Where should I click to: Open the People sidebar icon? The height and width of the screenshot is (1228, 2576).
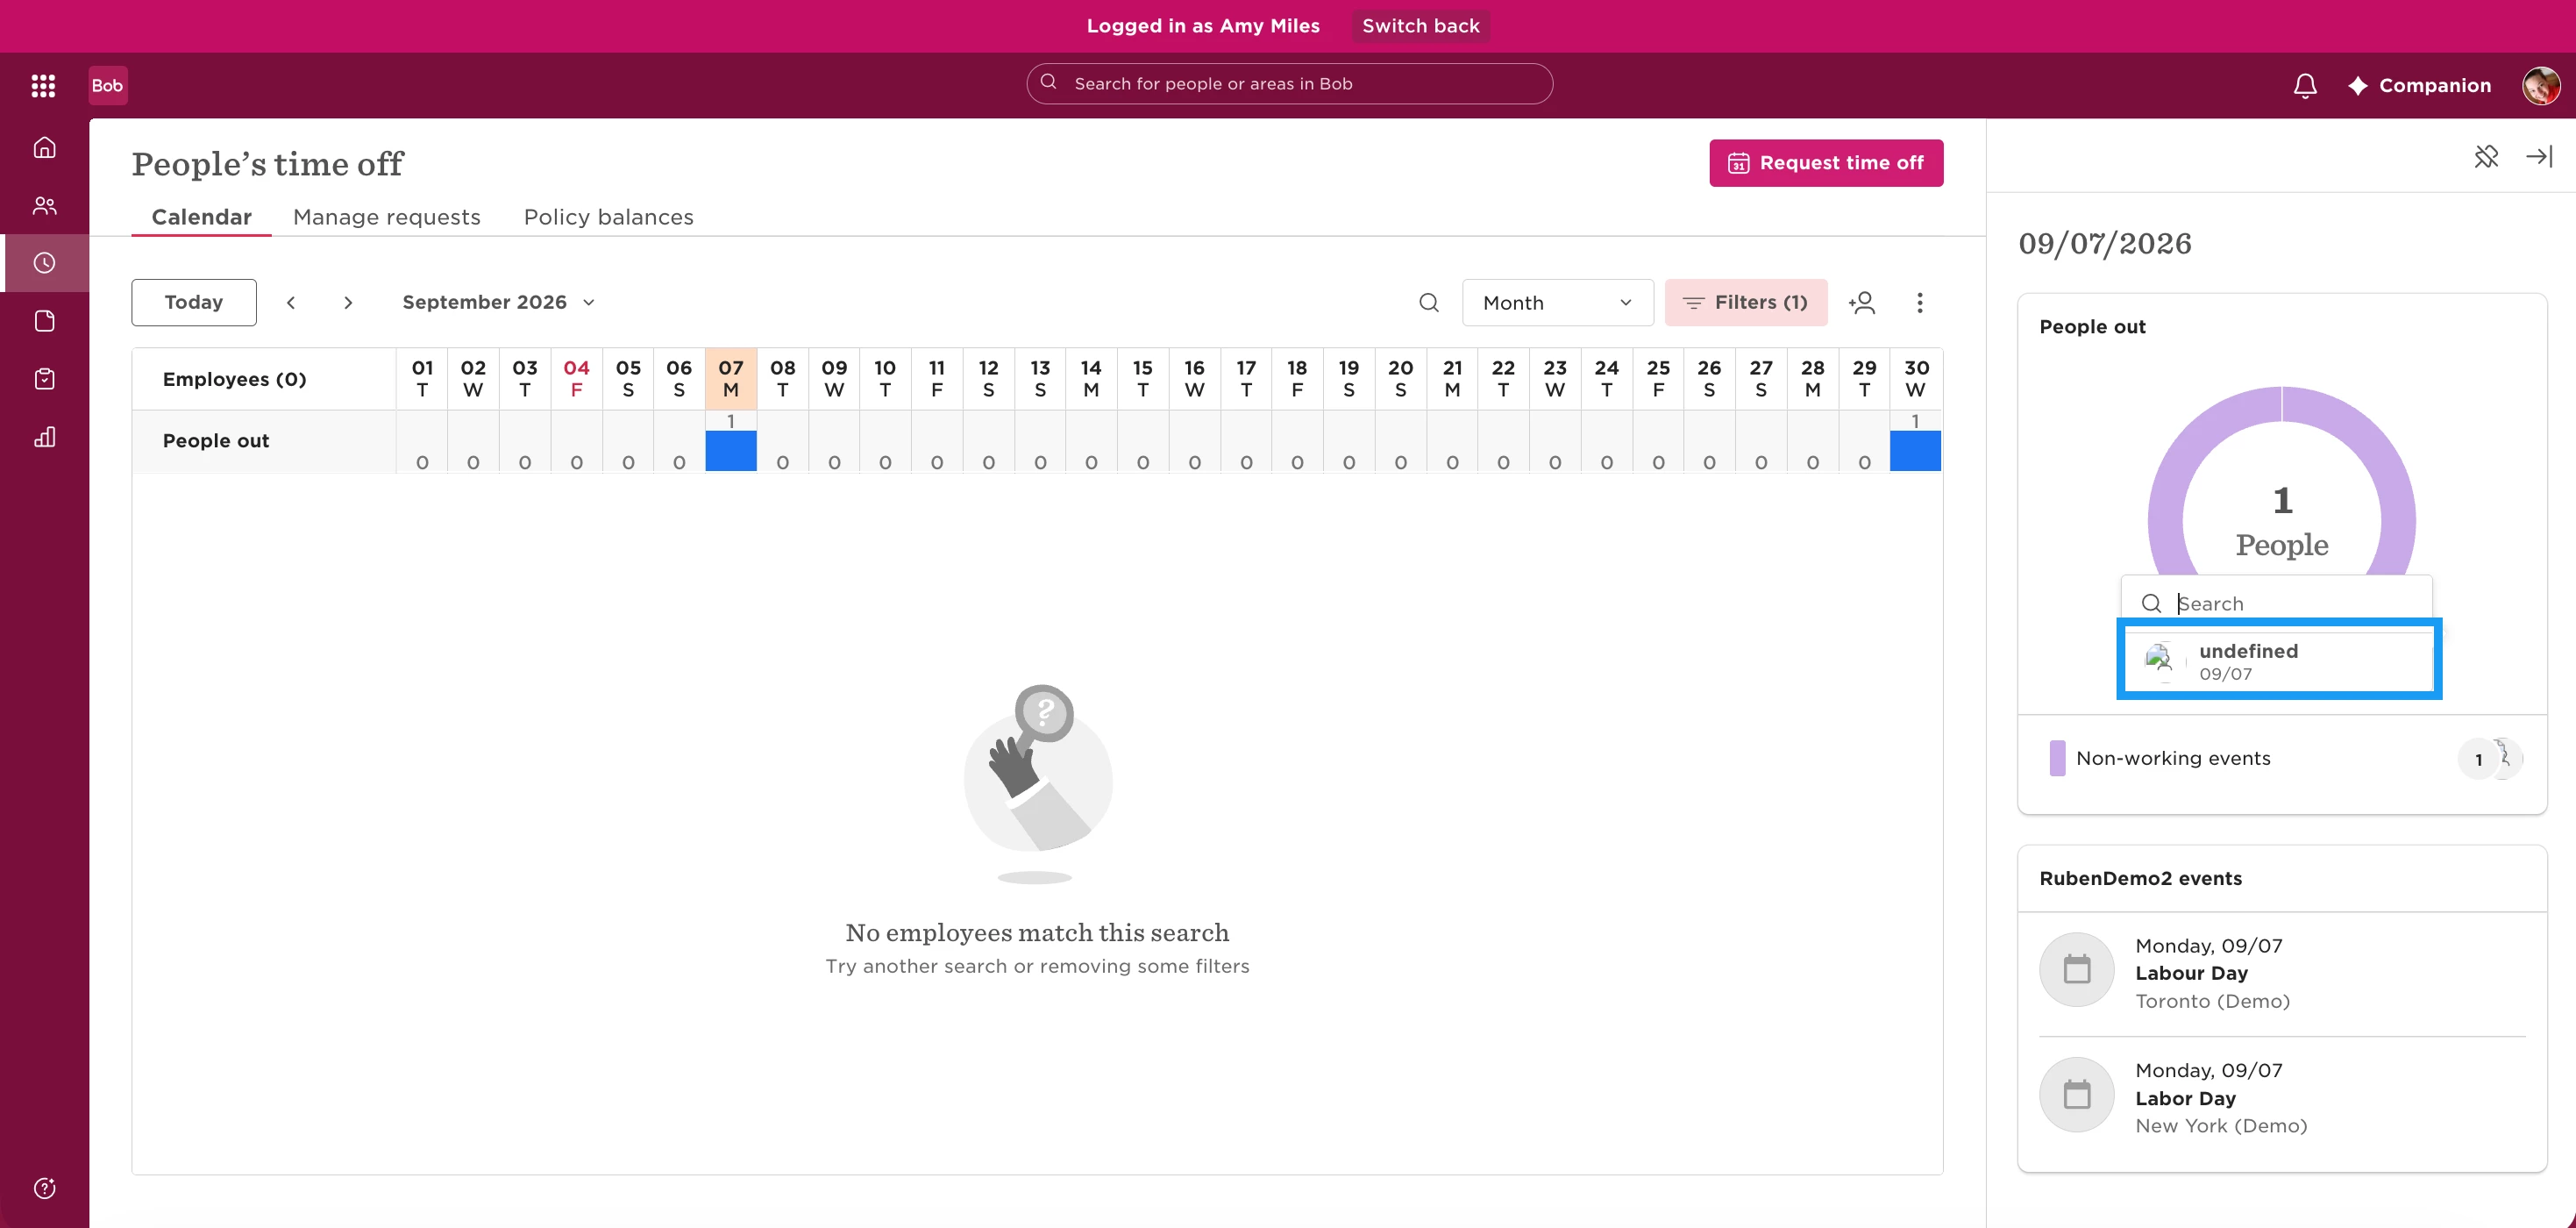[44, 205]
